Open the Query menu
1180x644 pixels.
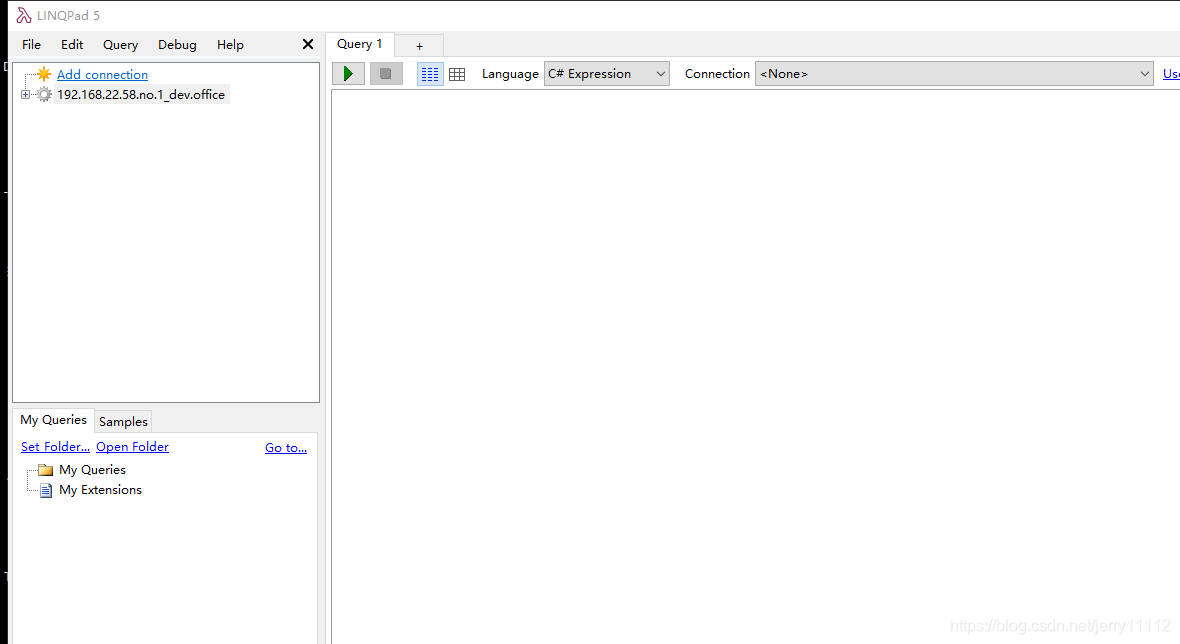[x=120, y=44]
